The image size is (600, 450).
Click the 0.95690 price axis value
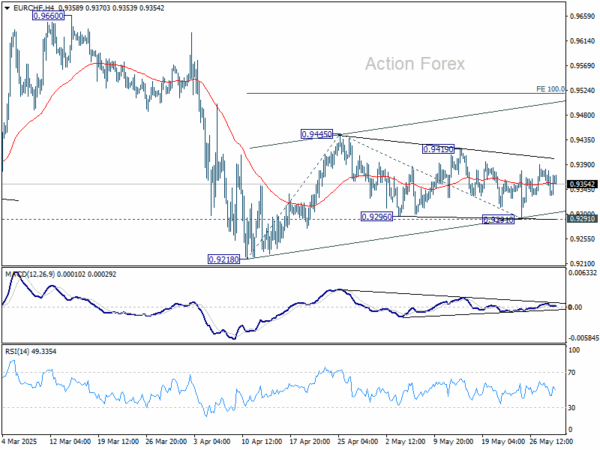pos(582,66)
